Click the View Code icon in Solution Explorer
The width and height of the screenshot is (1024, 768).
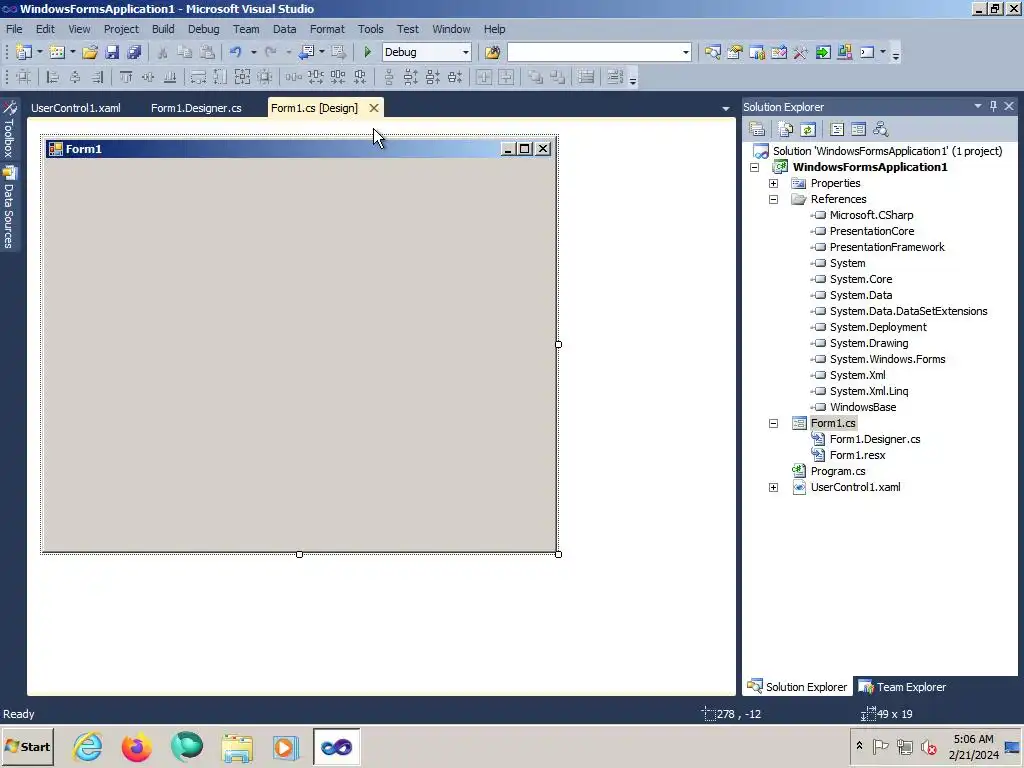coord(837,129)
